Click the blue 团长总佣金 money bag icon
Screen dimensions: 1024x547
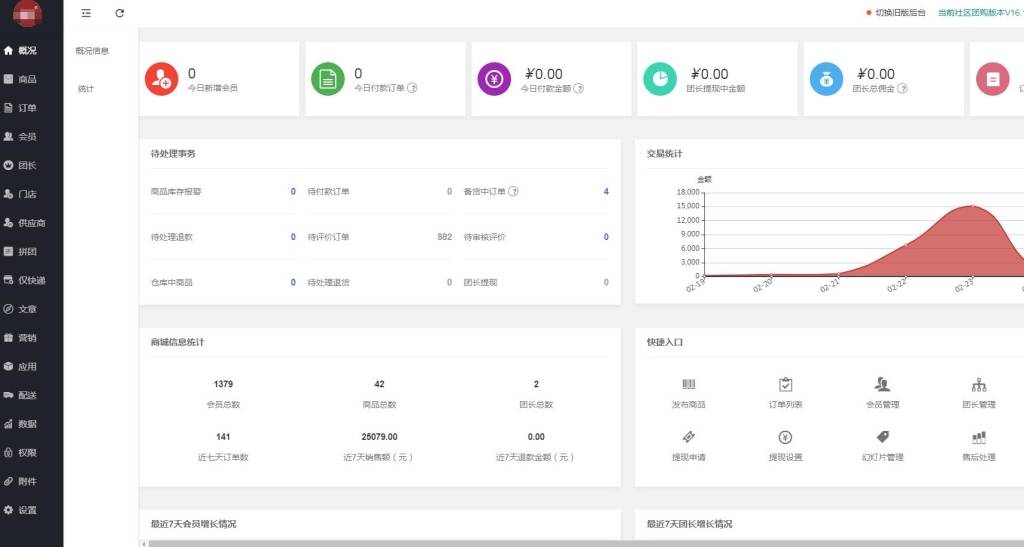[827, 79]
